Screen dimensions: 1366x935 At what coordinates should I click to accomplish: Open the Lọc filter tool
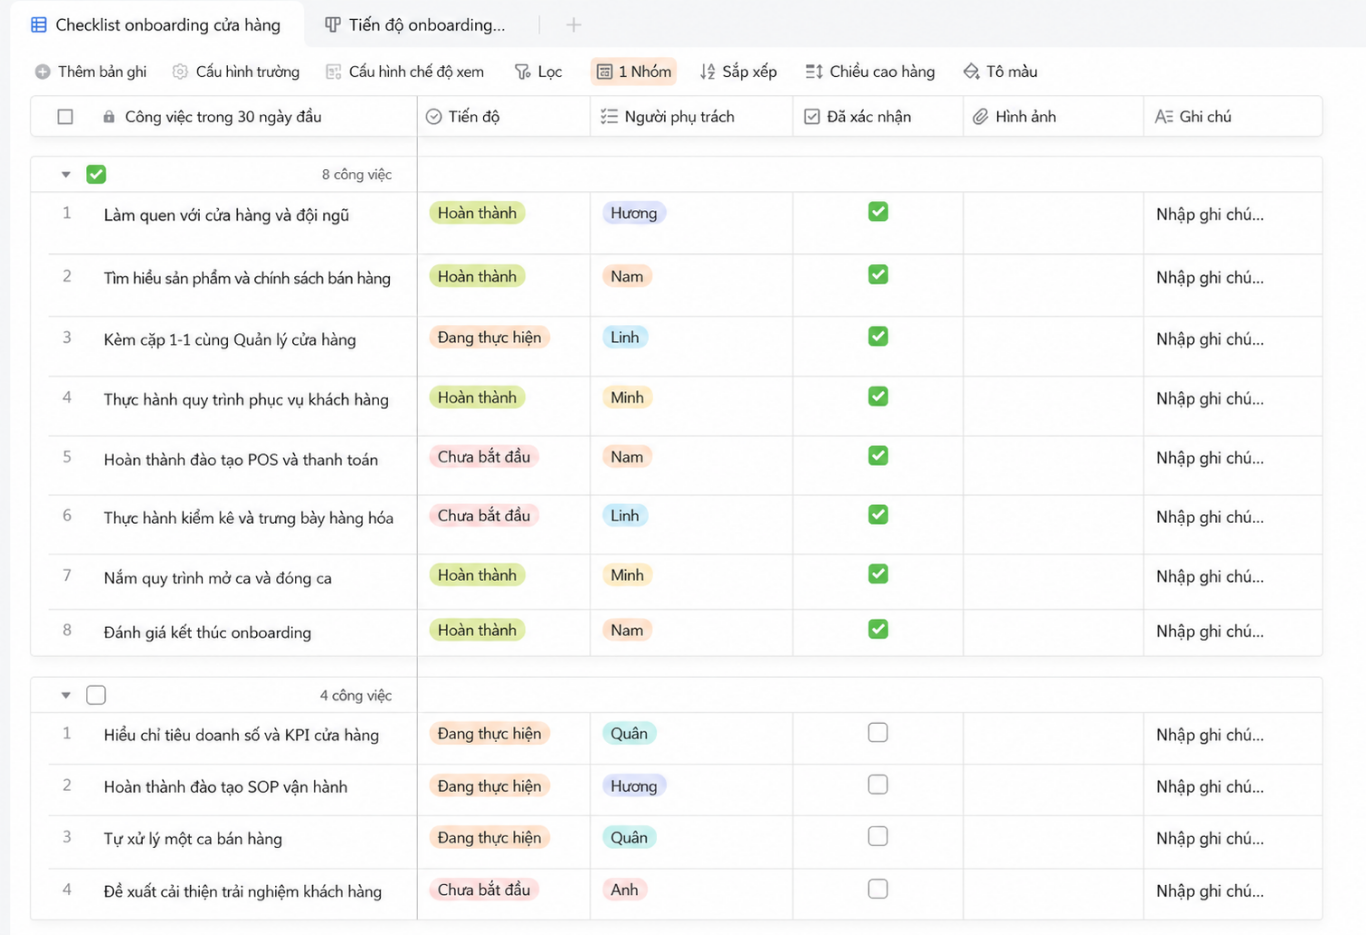coord(538,72)
